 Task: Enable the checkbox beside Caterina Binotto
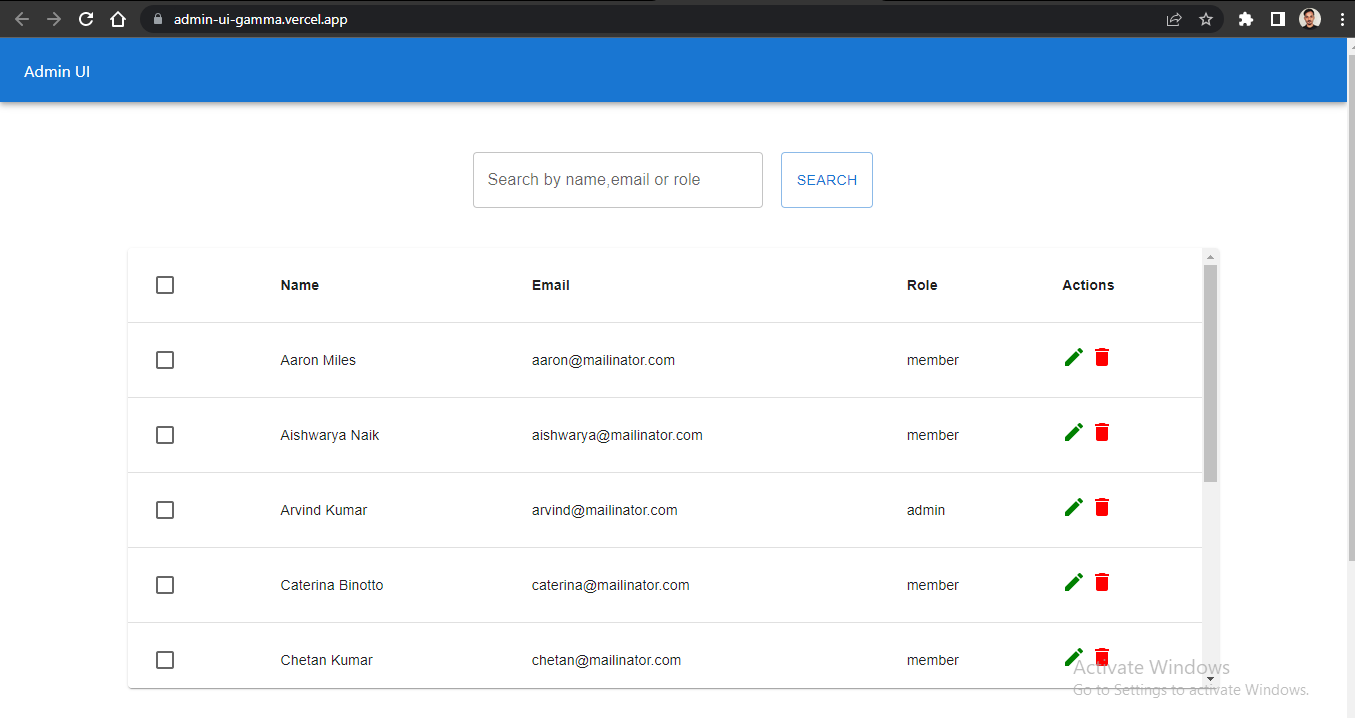pyautogui.click(x=165, y=585)
